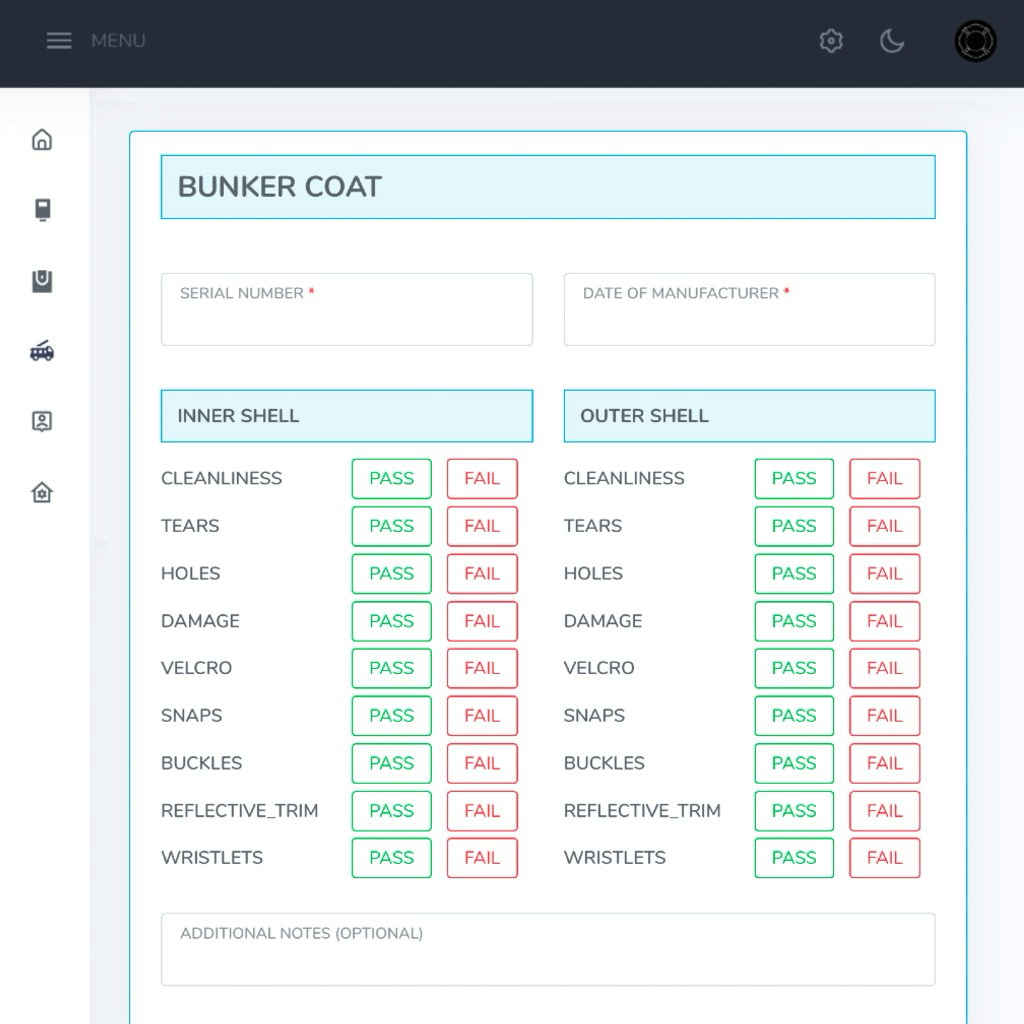Expand the hamburger MENU

pos(59,41)
